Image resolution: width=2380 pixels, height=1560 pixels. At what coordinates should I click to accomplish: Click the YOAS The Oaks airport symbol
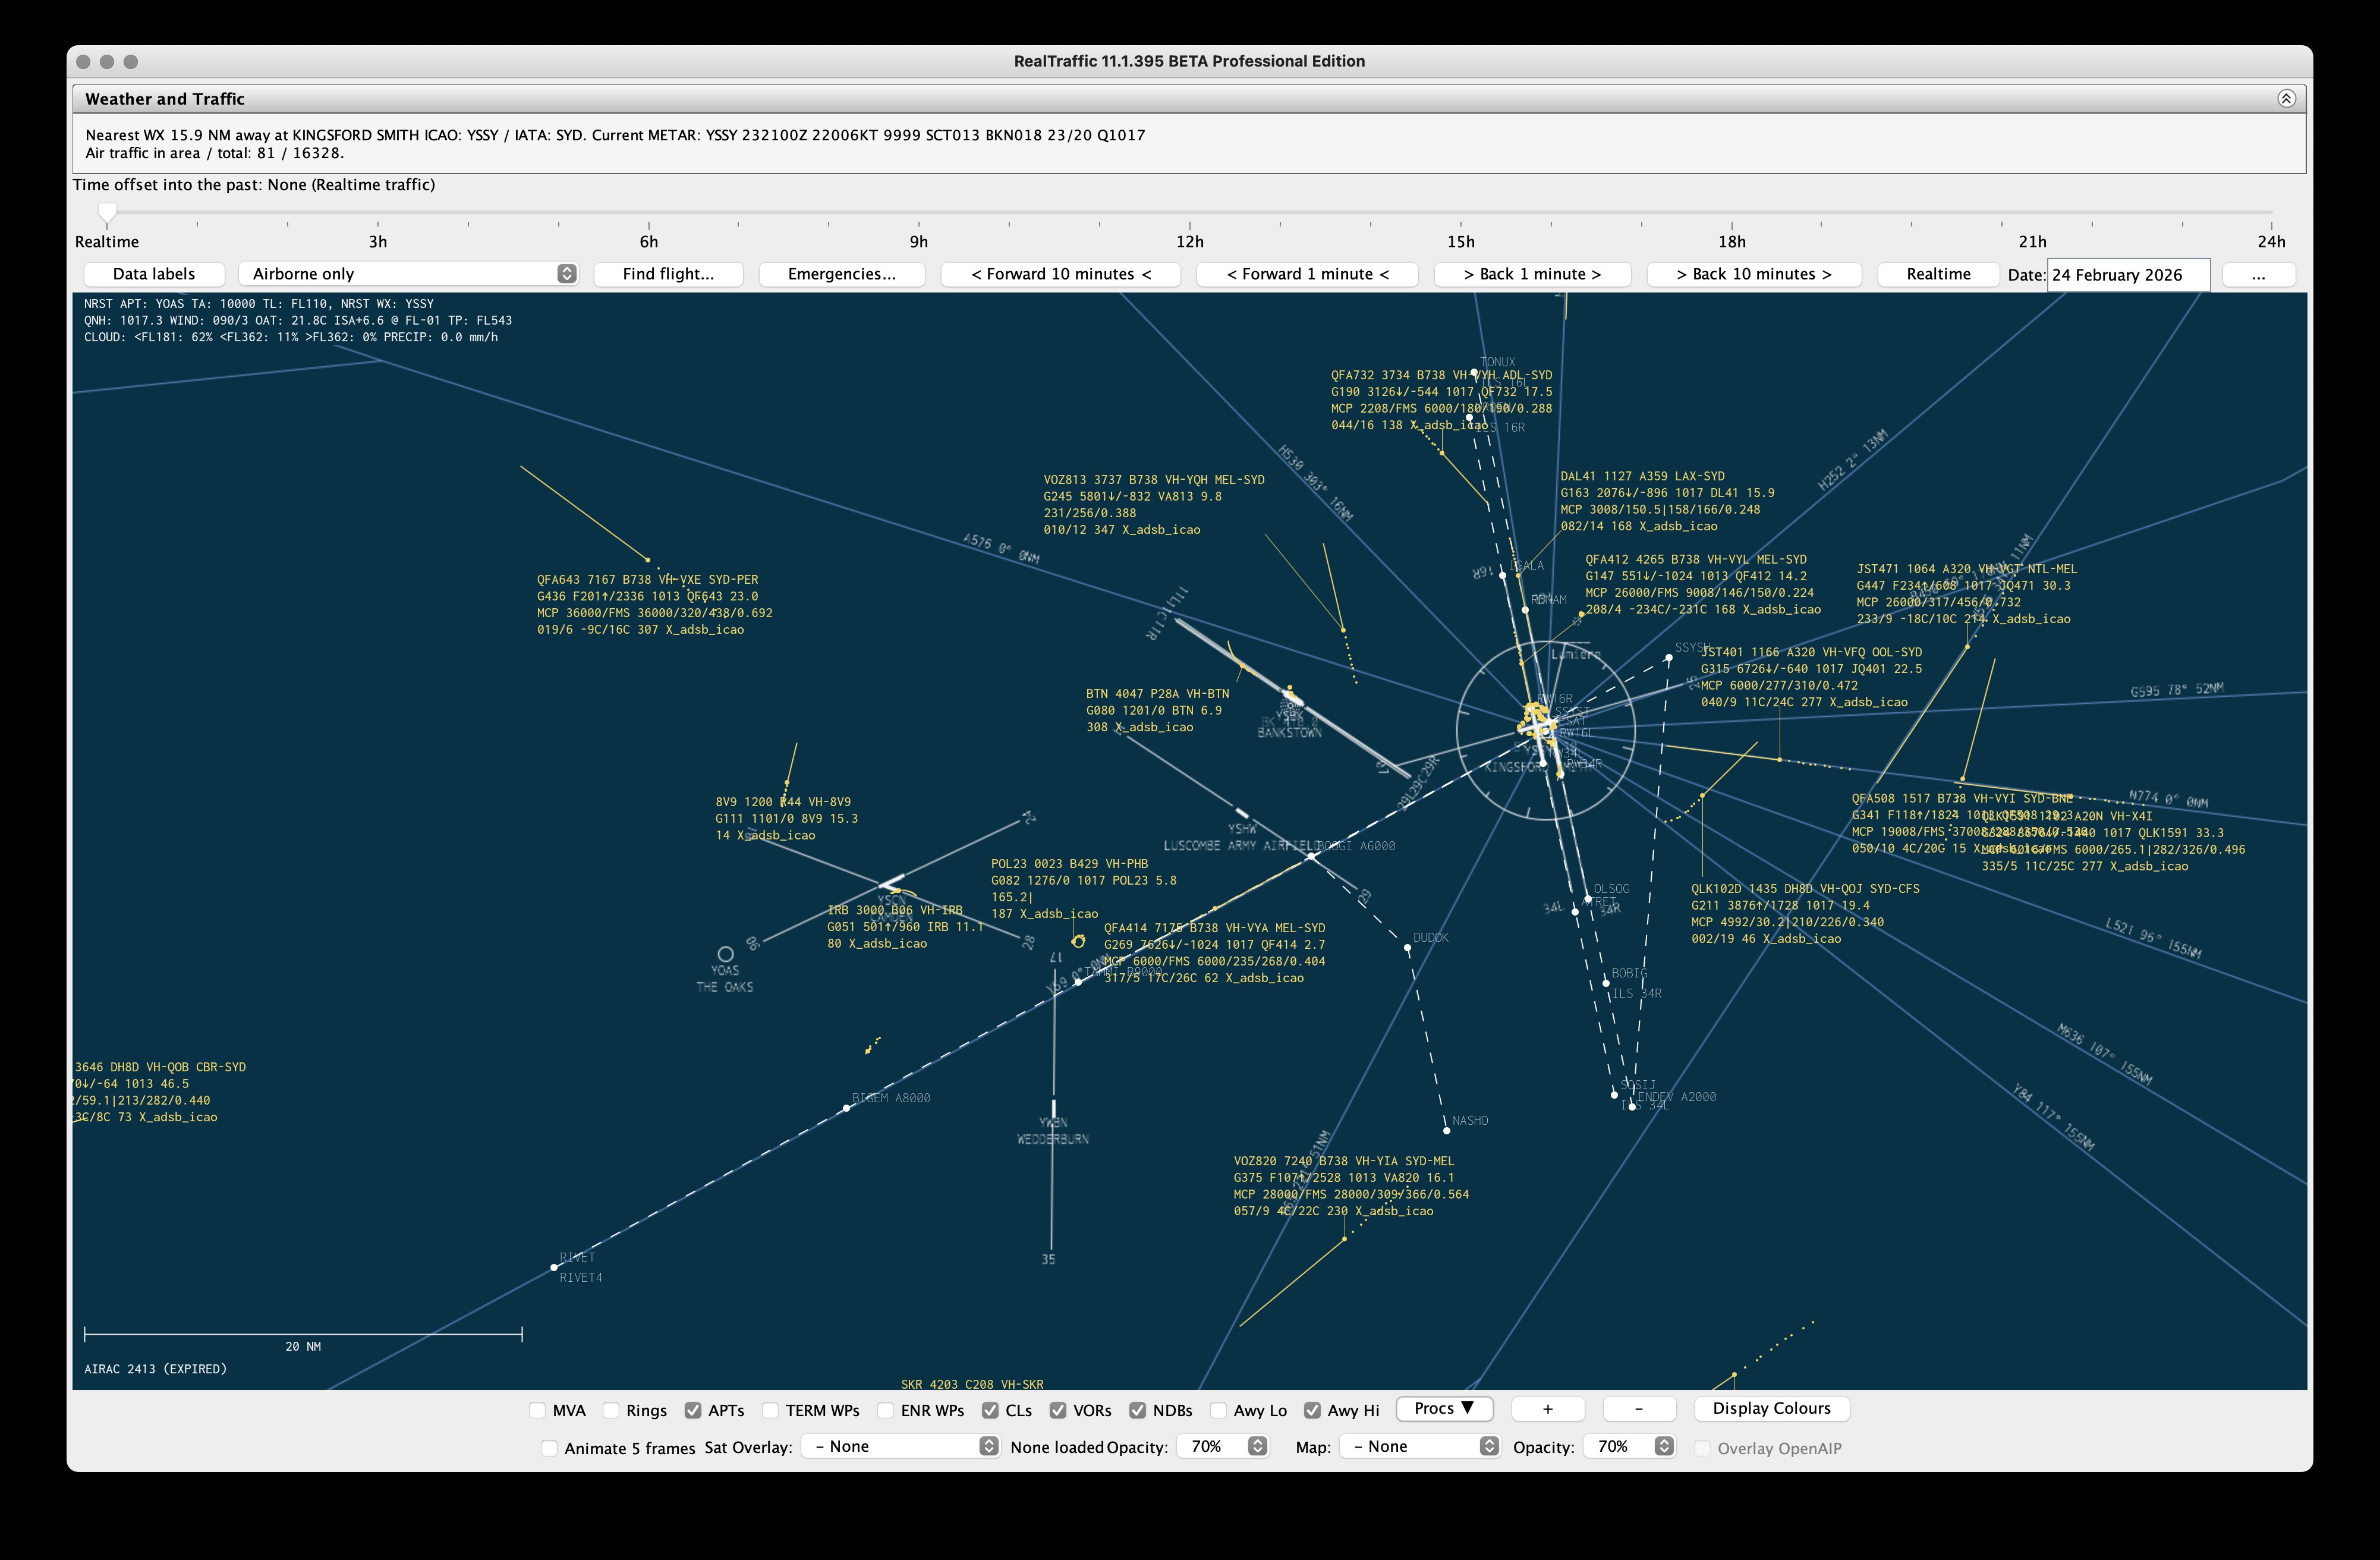click(x=725, y=954)
